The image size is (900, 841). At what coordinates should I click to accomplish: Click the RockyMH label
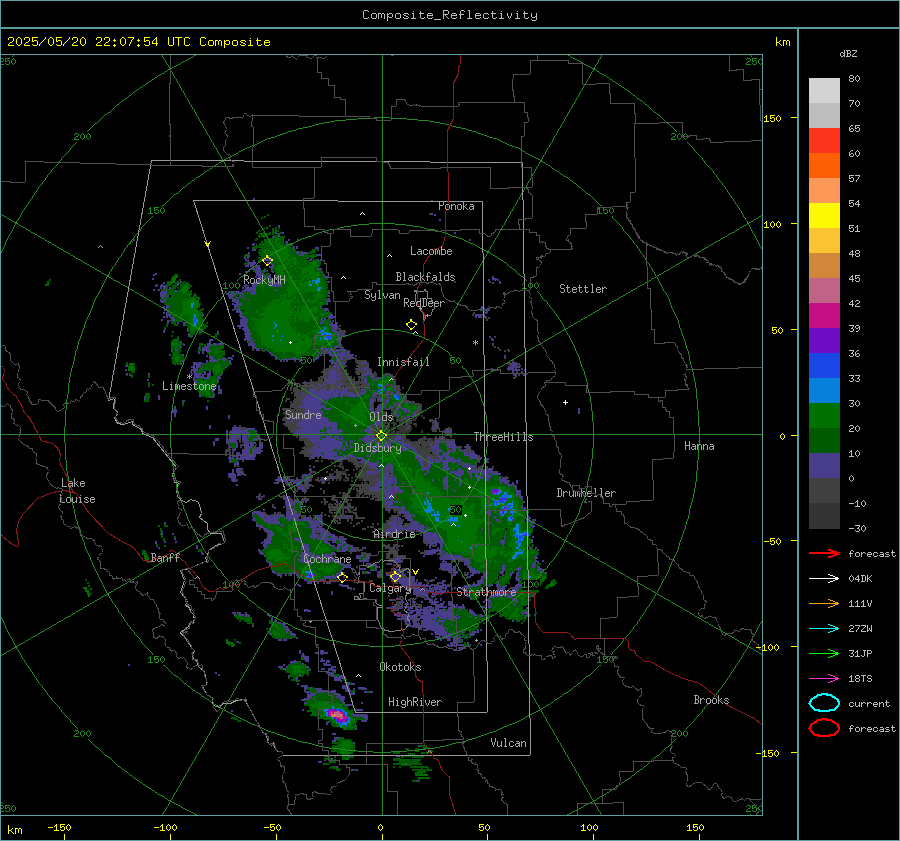click(264, 280)
